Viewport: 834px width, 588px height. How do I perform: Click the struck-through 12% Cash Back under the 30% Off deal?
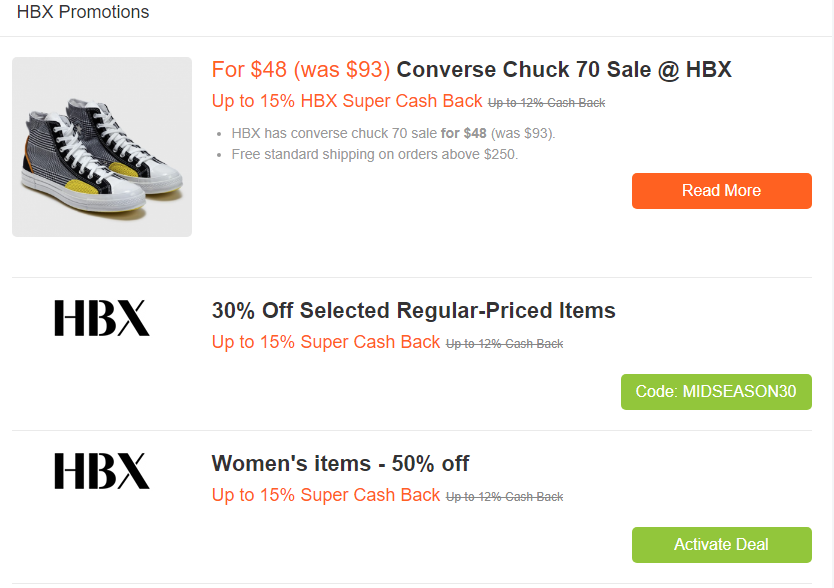(x=504, y=344)
